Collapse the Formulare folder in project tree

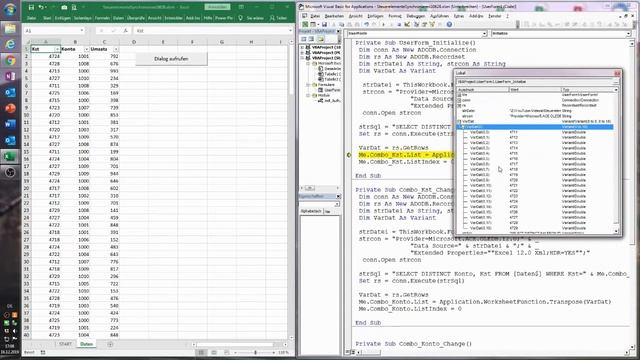pyautogui.click(x=309, y=84)
